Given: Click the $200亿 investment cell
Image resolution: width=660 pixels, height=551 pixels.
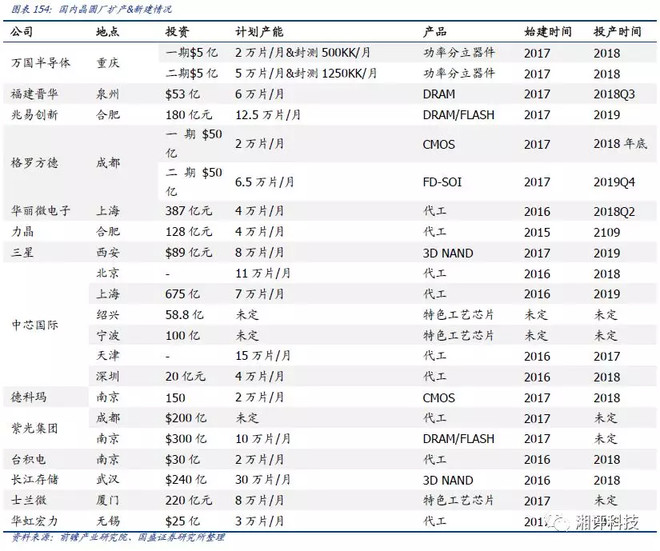Looking at the screenshot, I should coord(186,418).
